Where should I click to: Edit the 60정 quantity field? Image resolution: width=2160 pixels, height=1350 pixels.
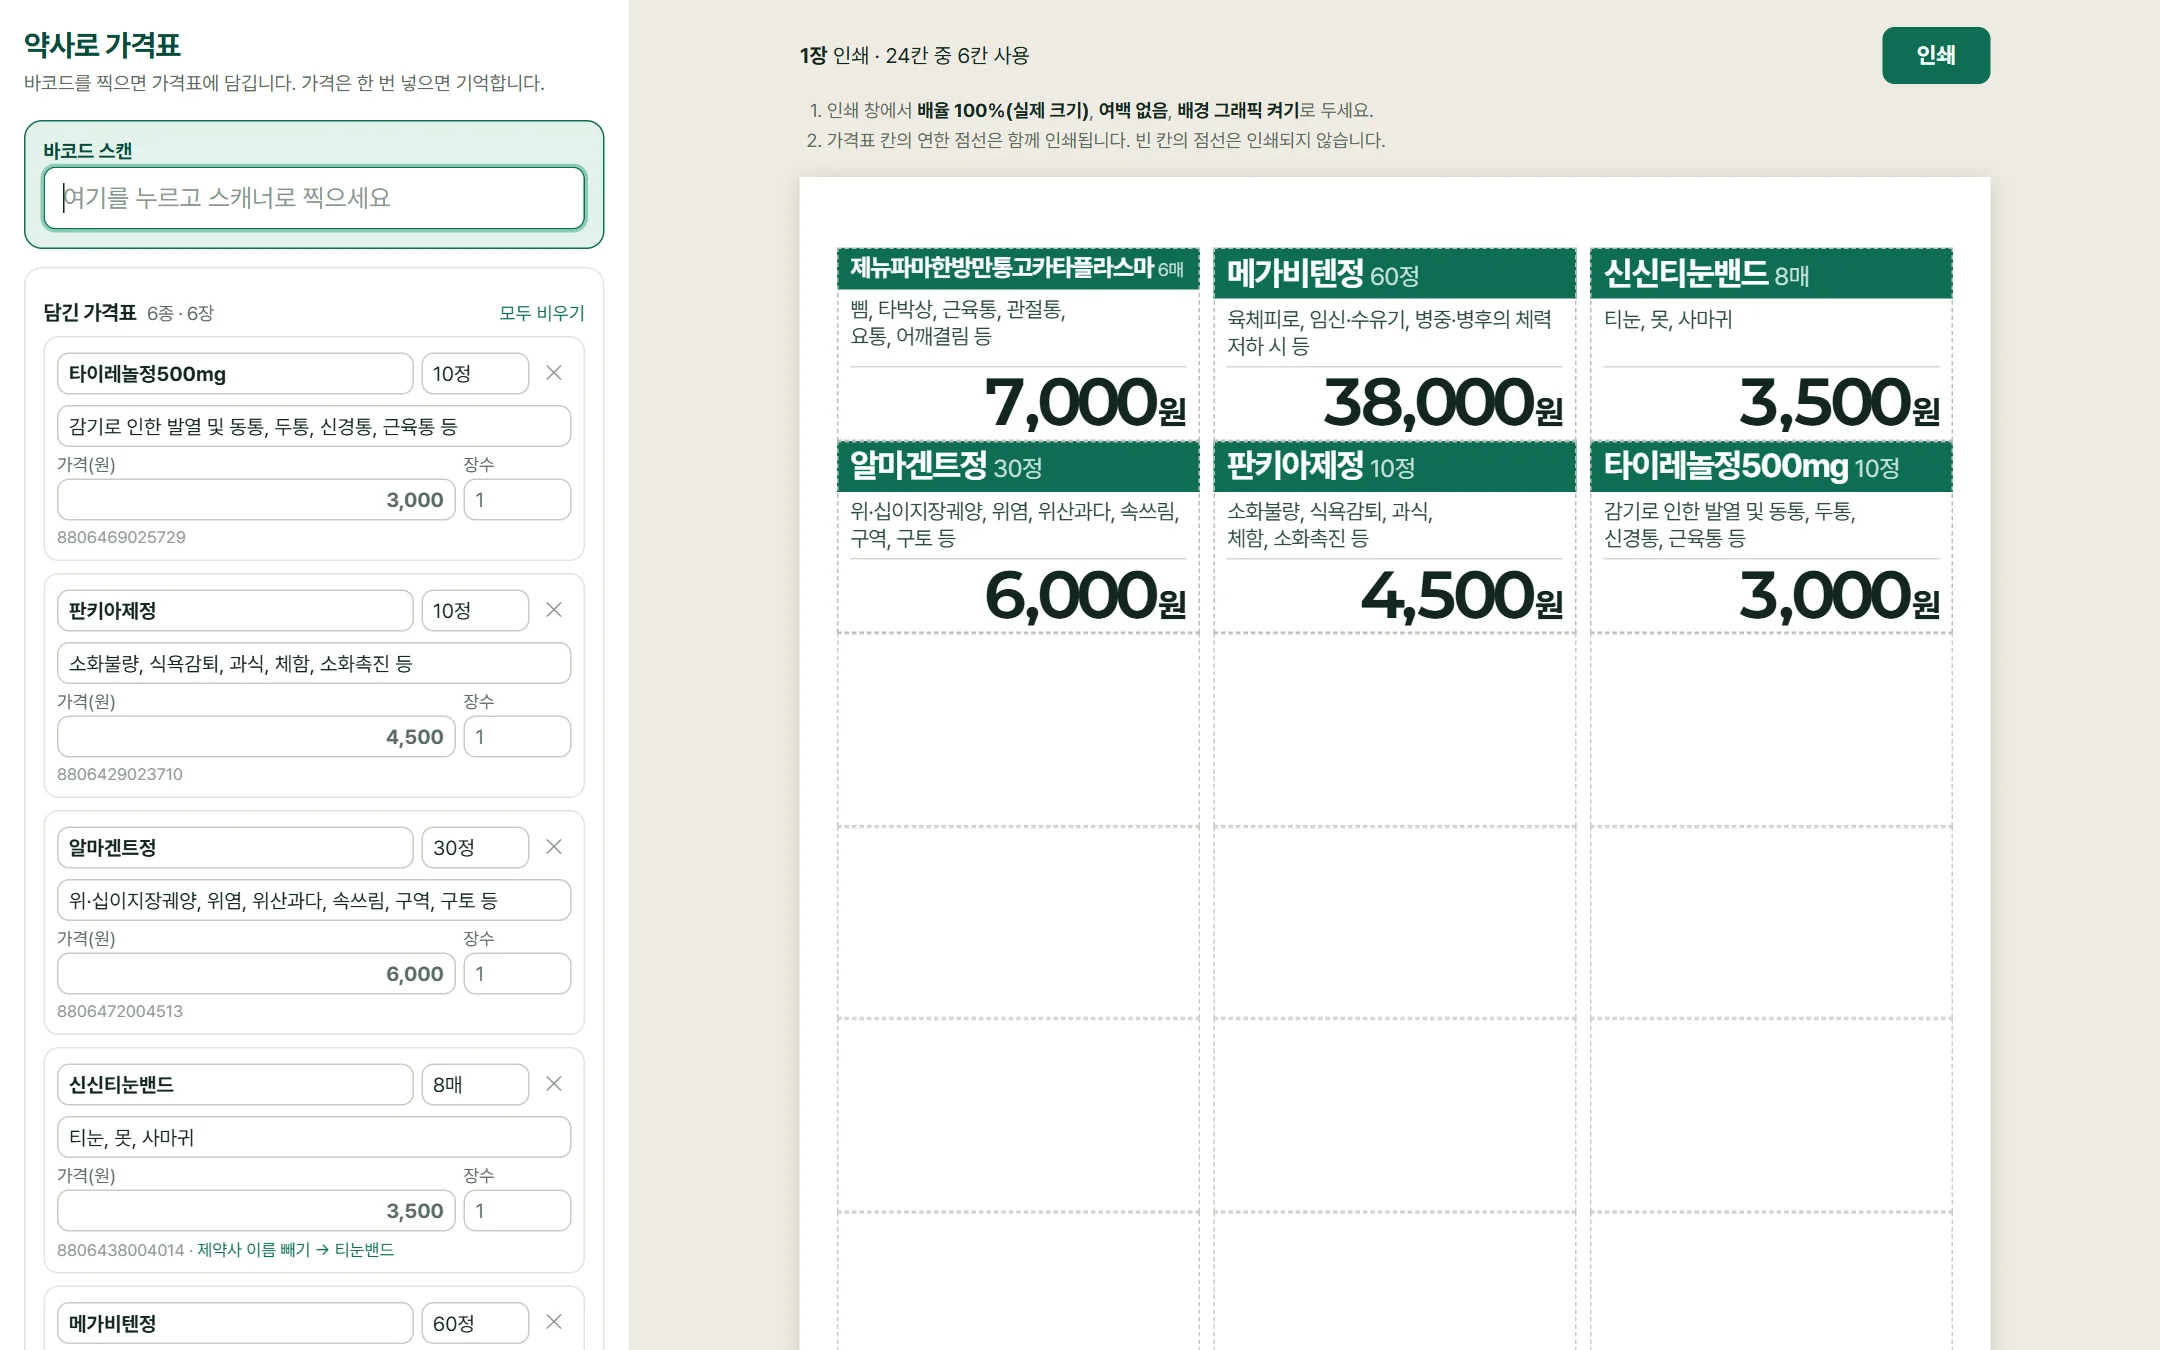click(x=475, y=1323)
